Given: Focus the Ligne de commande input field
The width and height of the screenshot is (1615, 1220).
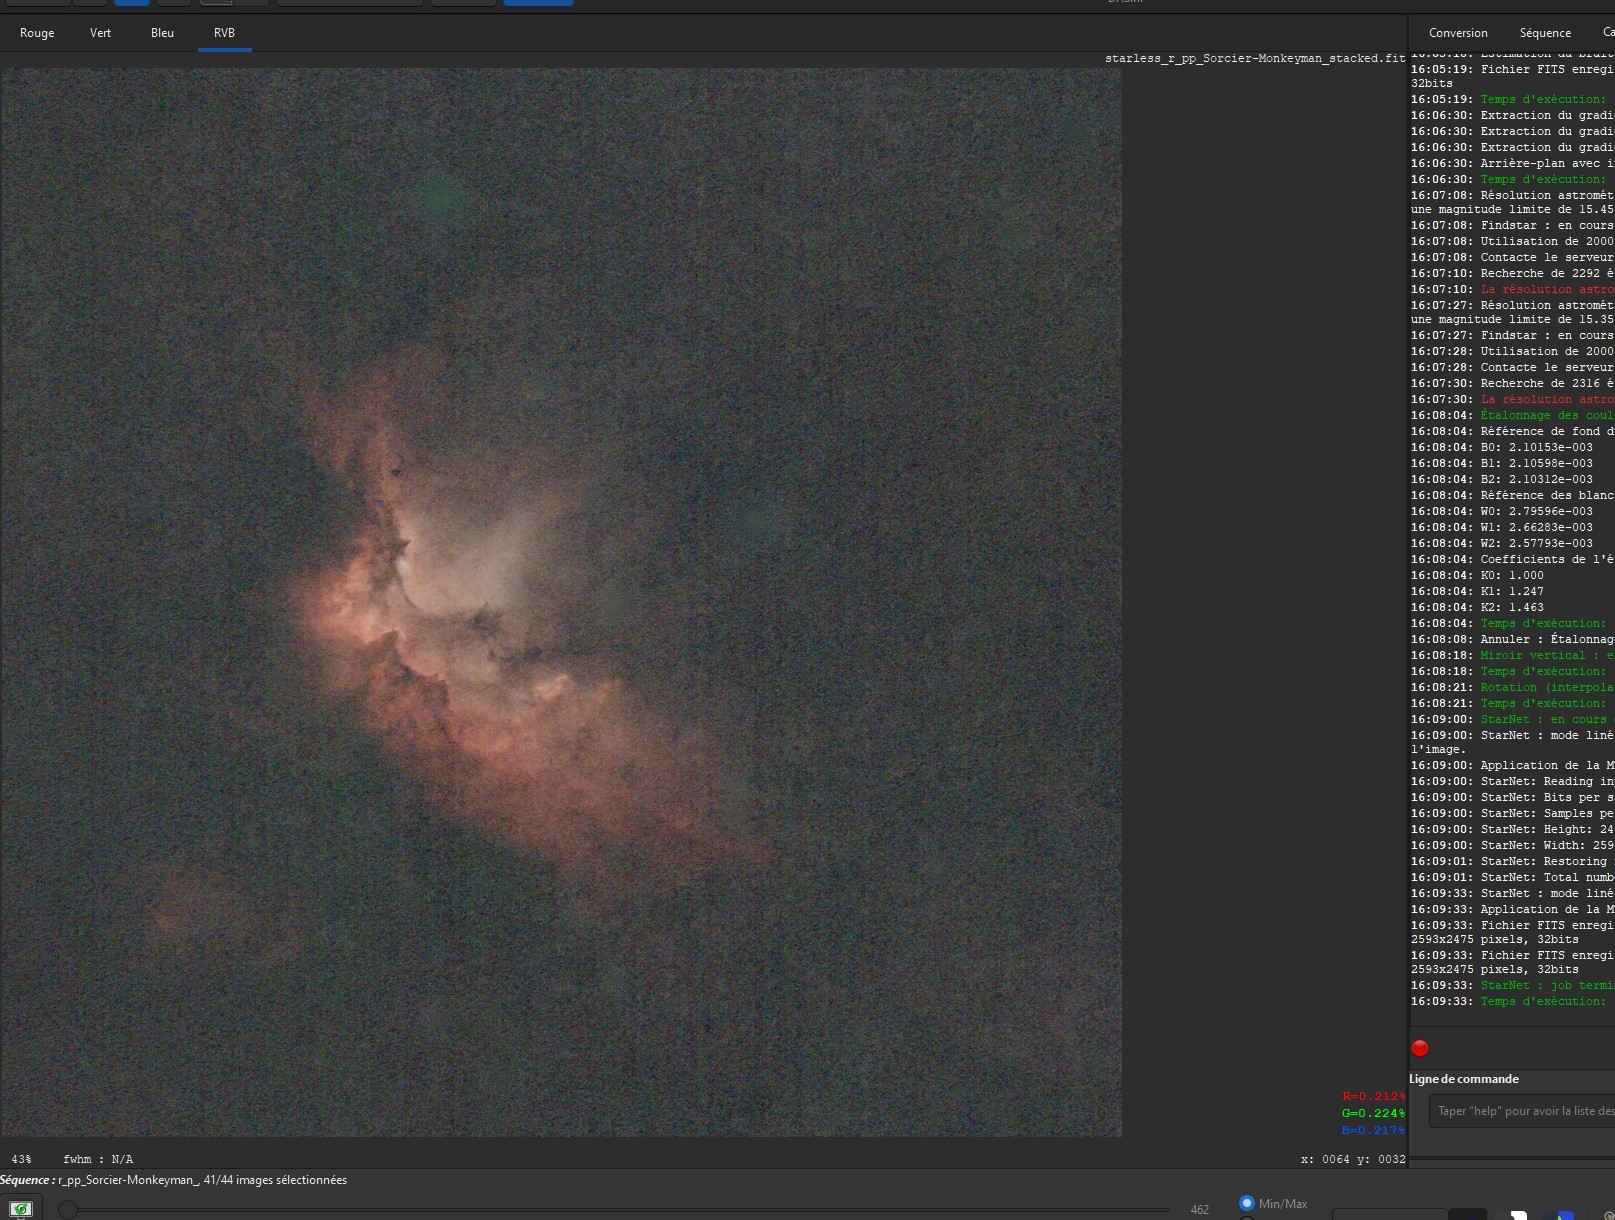Looking at the screenshot, I should tap(1522, 1111).
